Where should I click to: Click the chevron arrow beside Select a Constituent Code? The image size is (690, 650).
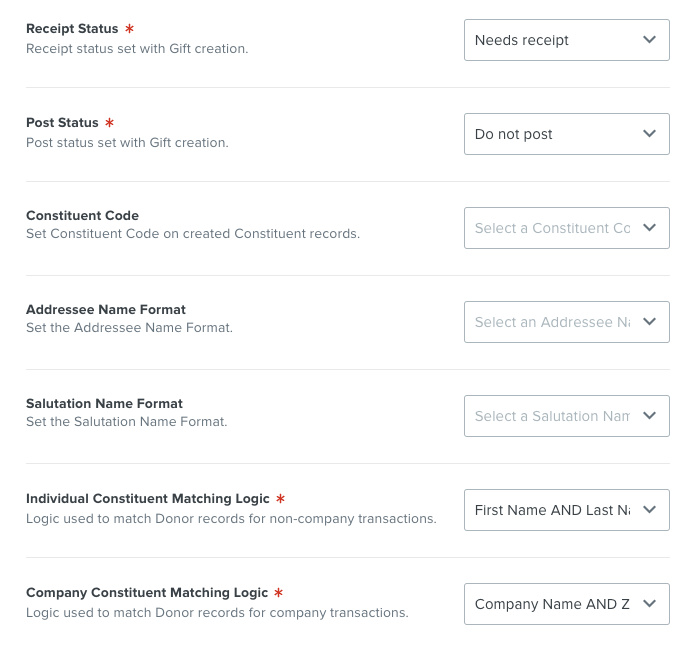pyautogui.click(x=650, y=228)
